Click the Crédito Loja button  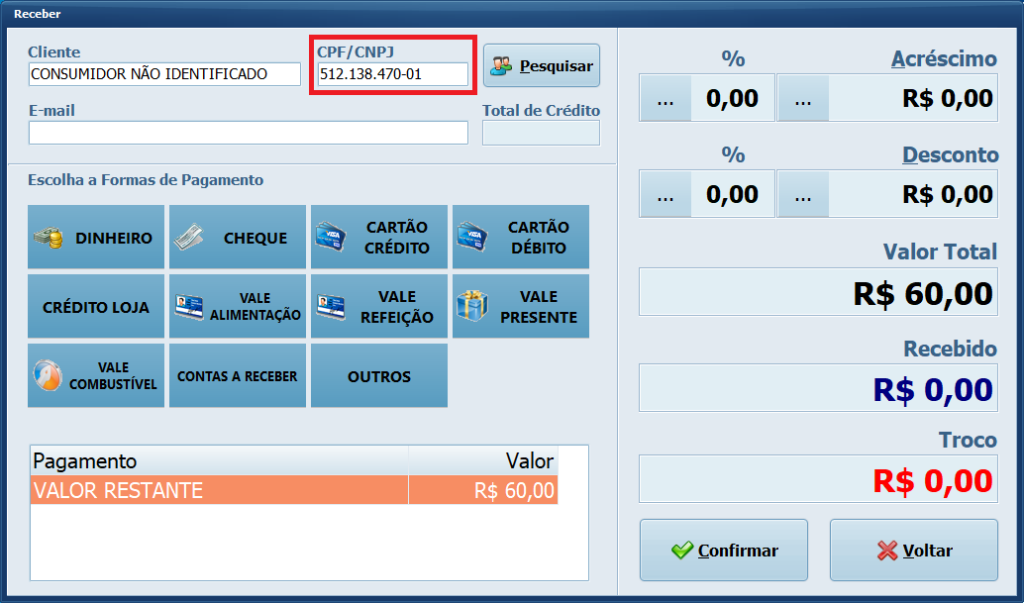coord(96,306)
